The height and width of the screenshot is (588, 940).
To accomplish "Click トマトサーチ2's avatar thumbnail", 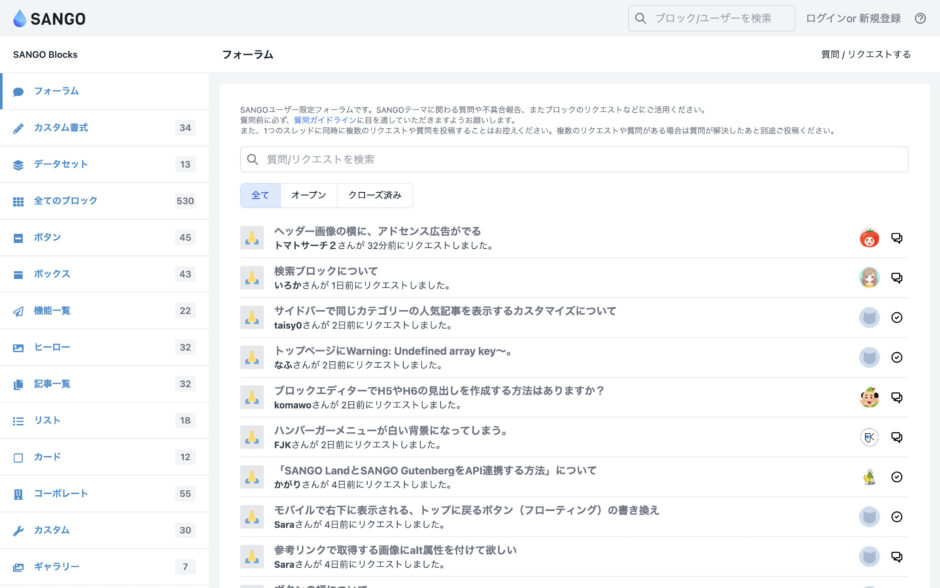I will pos(866,238).
